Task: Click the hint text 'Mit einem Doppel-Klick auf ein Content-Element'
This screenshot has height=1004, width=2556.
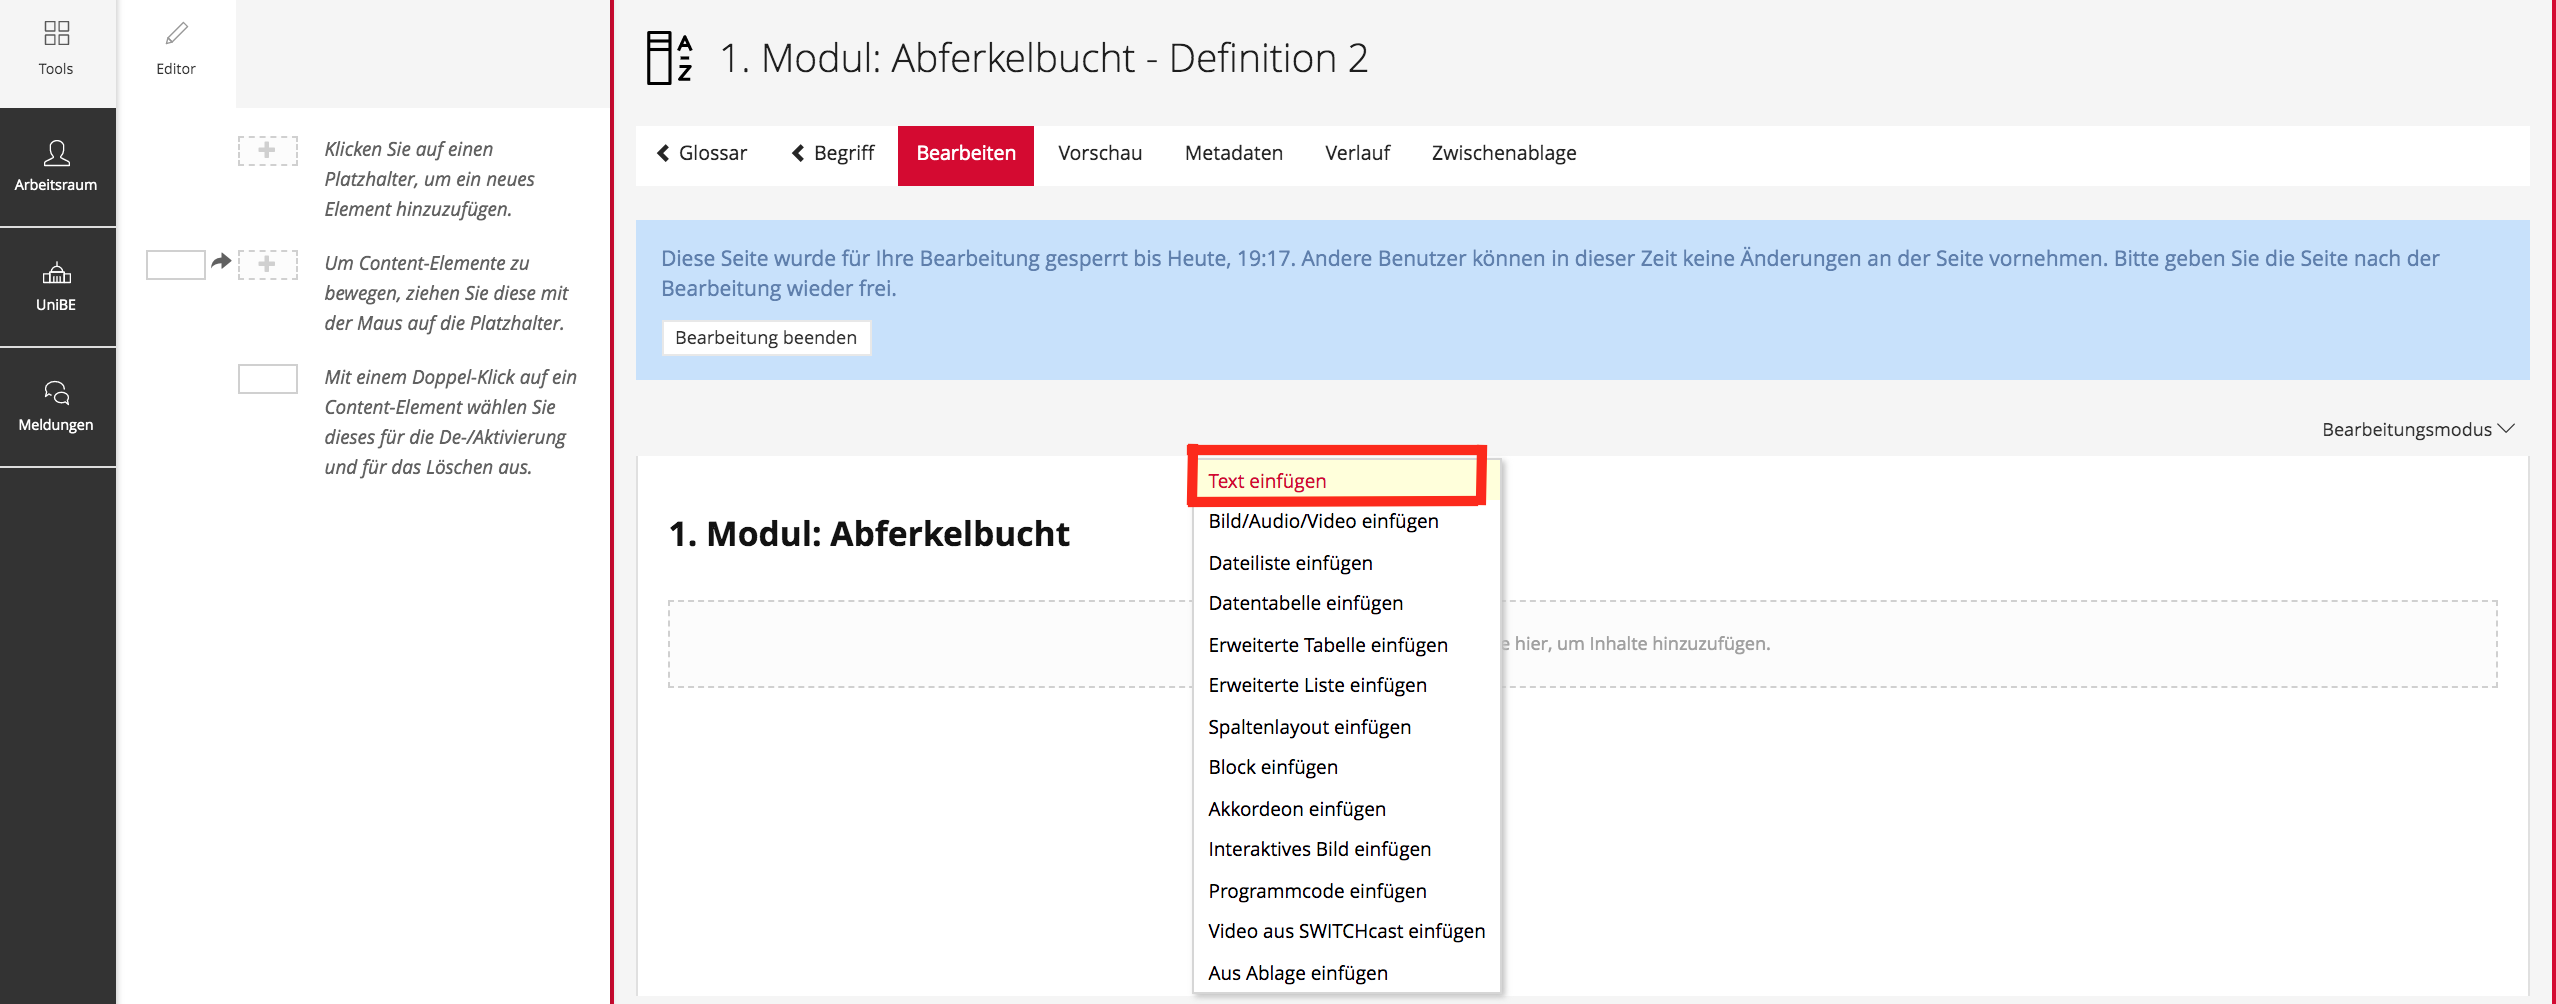Action: (x=450, y=422)
